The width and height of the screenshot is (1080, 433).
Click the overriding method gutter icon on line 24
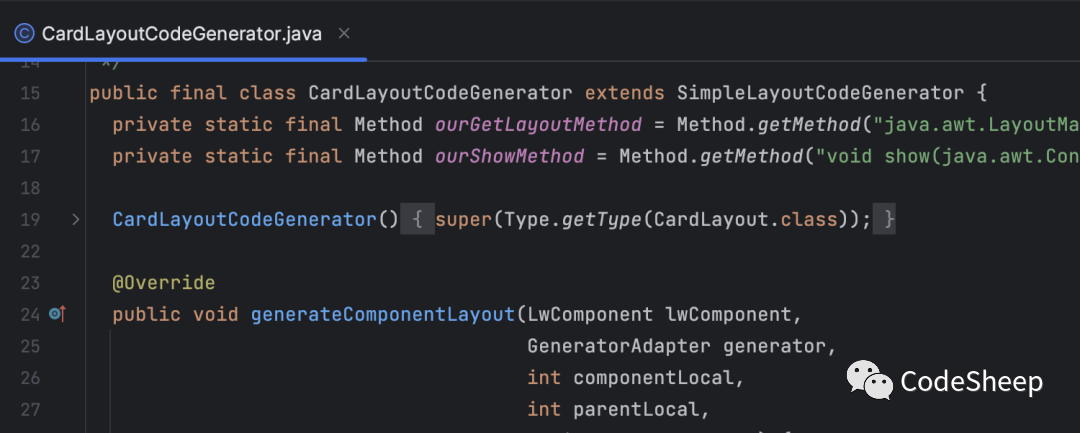click(x=57, y=315)
